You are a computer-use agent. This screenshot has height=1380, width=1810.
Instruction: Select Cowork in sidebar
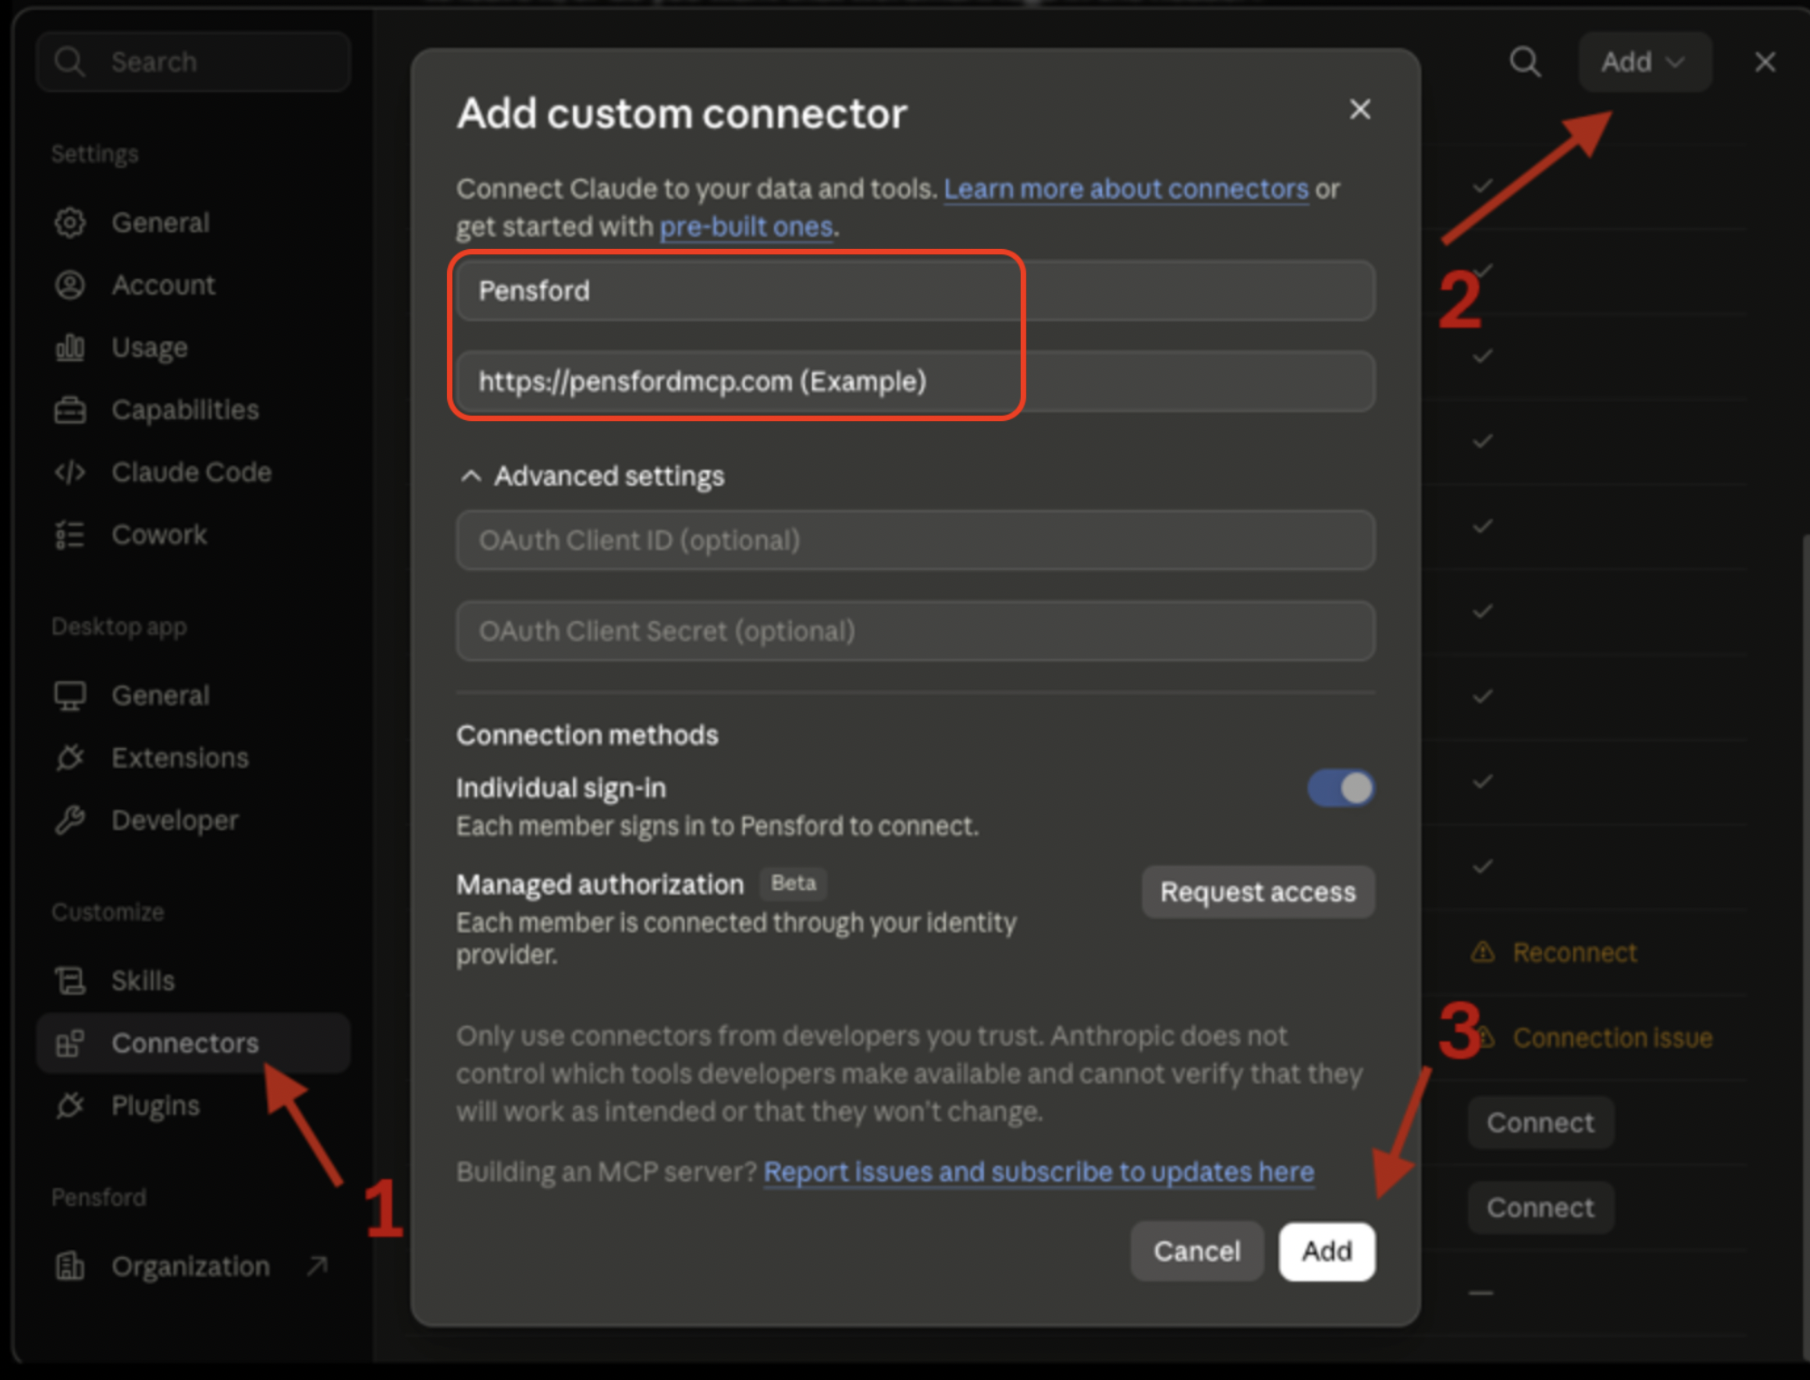point(193,535)
